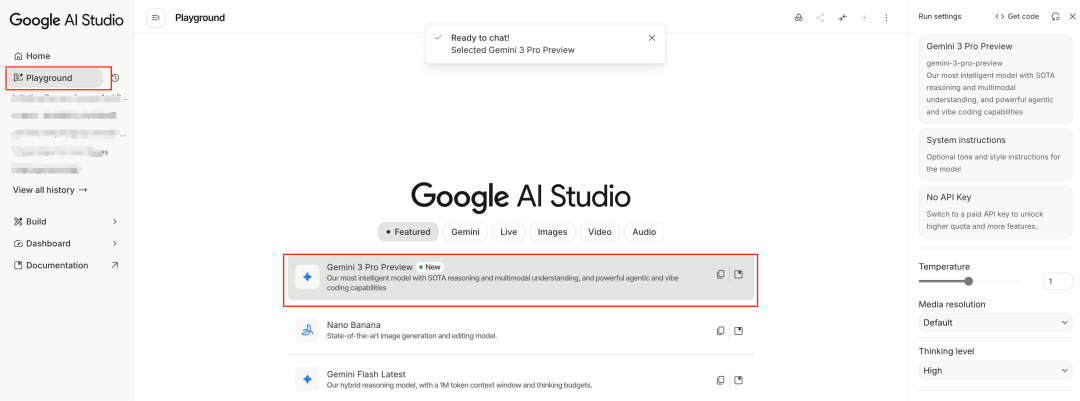The height and width of the screenshot is (401, 1080).
Task: Open the incognito temporary chat icon
Action: (x=798, y=17)
